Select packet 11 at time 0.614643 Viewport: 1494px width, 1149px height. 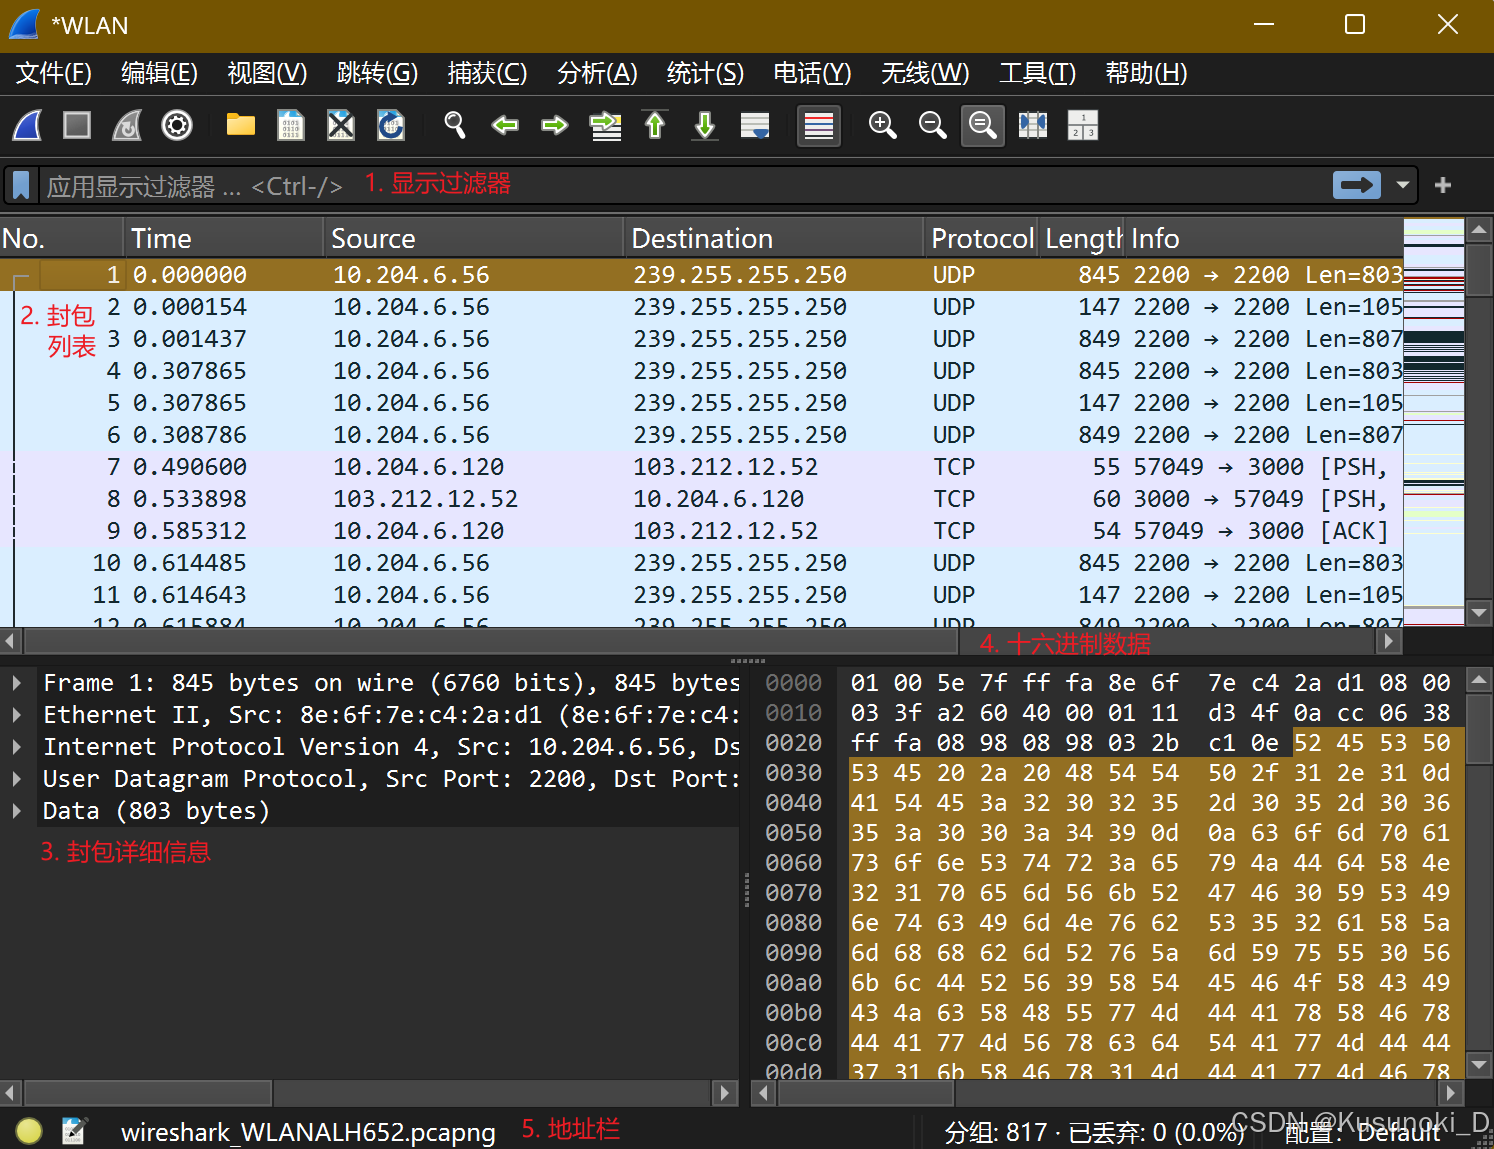701,595
